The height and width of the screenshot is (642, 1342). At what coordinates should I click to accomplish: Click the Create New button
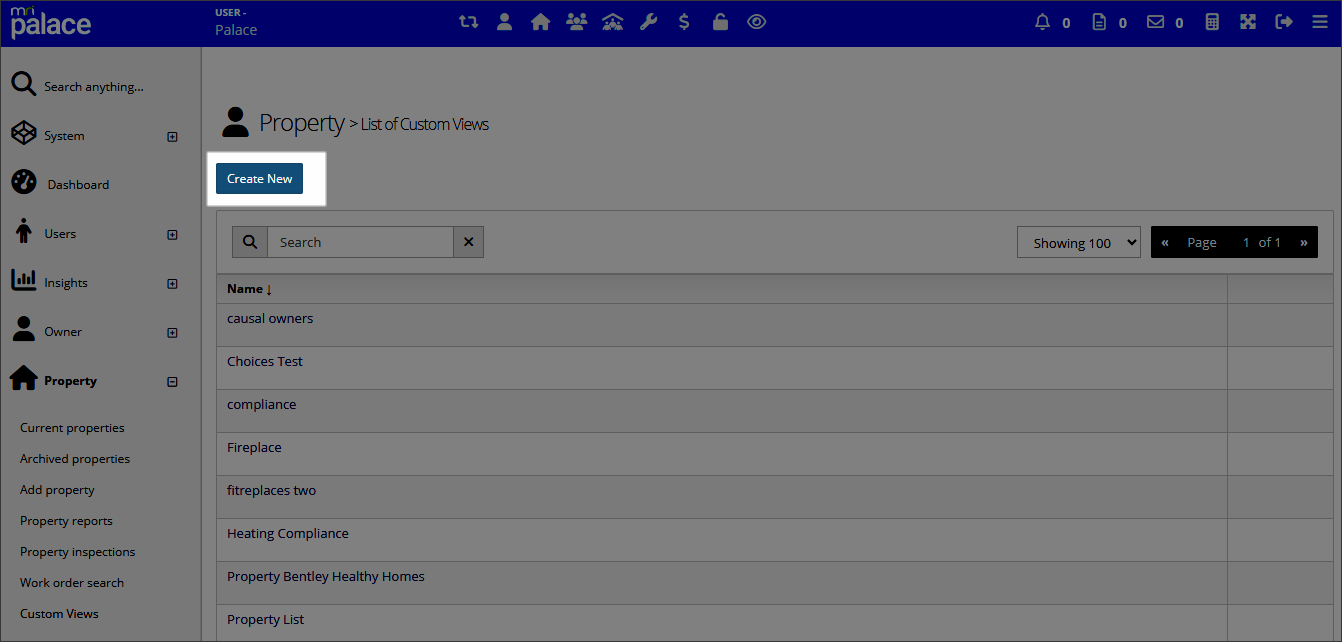260,179
